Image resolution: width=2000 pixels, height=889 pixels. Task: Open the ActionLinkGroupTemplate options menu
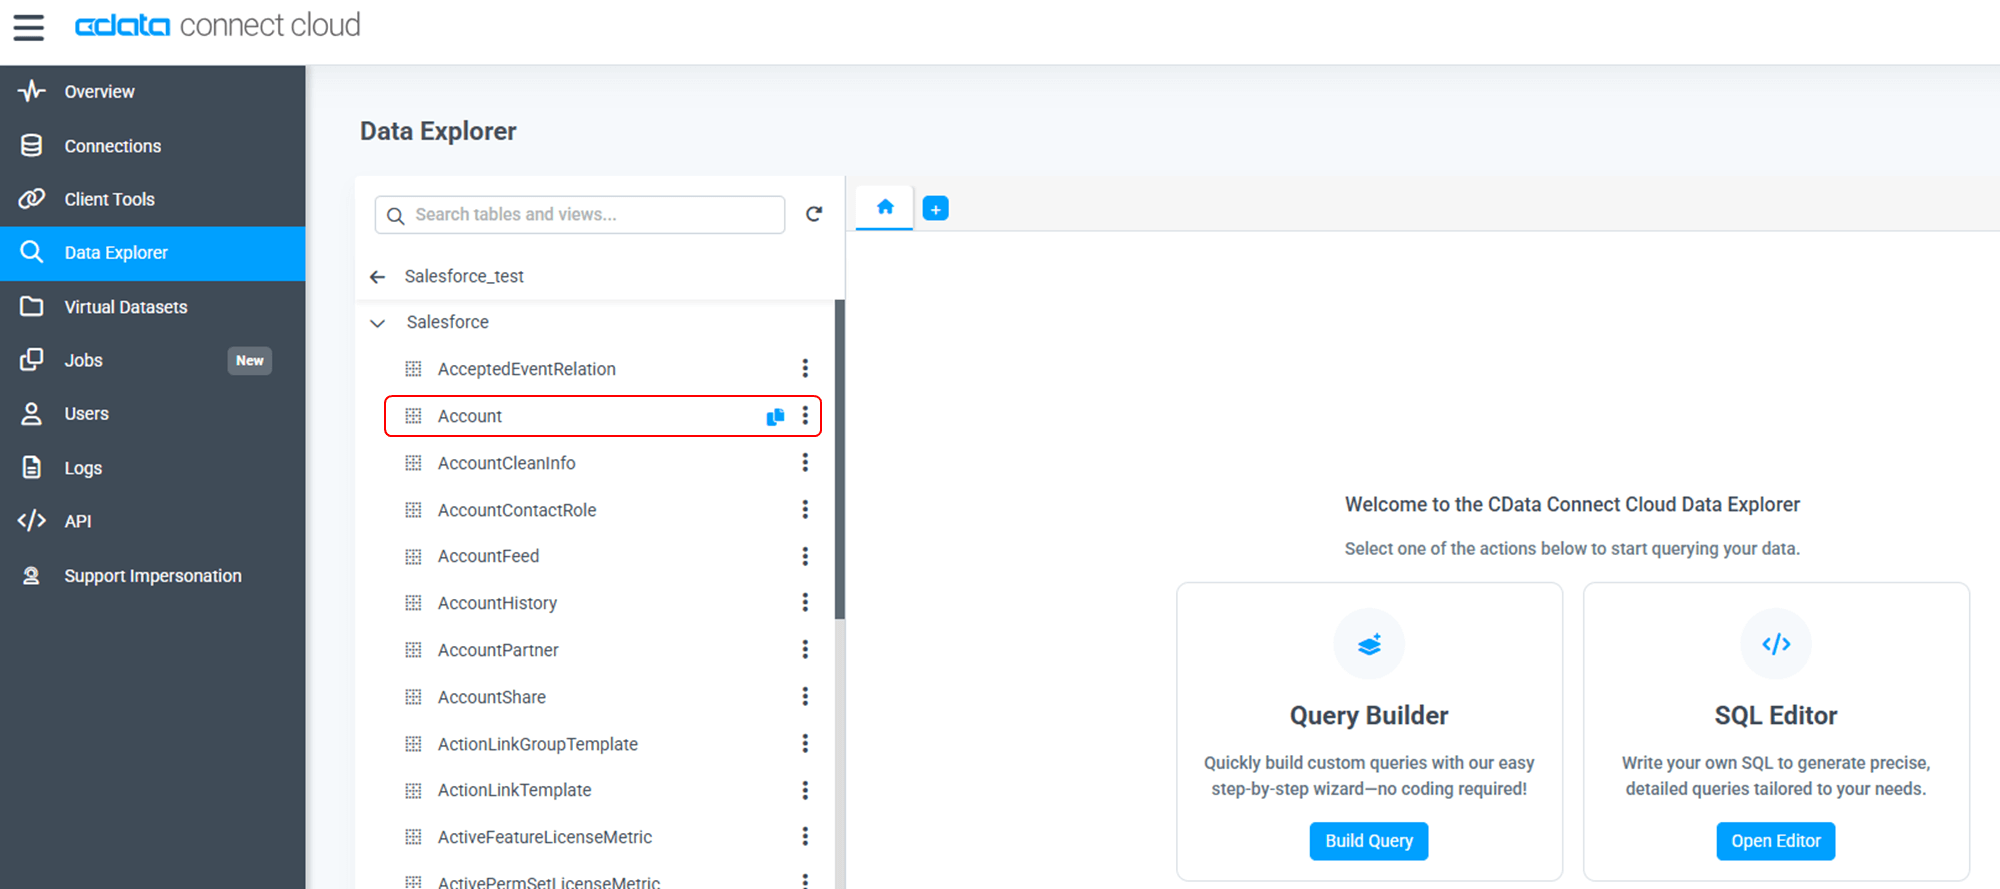(x=805, y=743)
